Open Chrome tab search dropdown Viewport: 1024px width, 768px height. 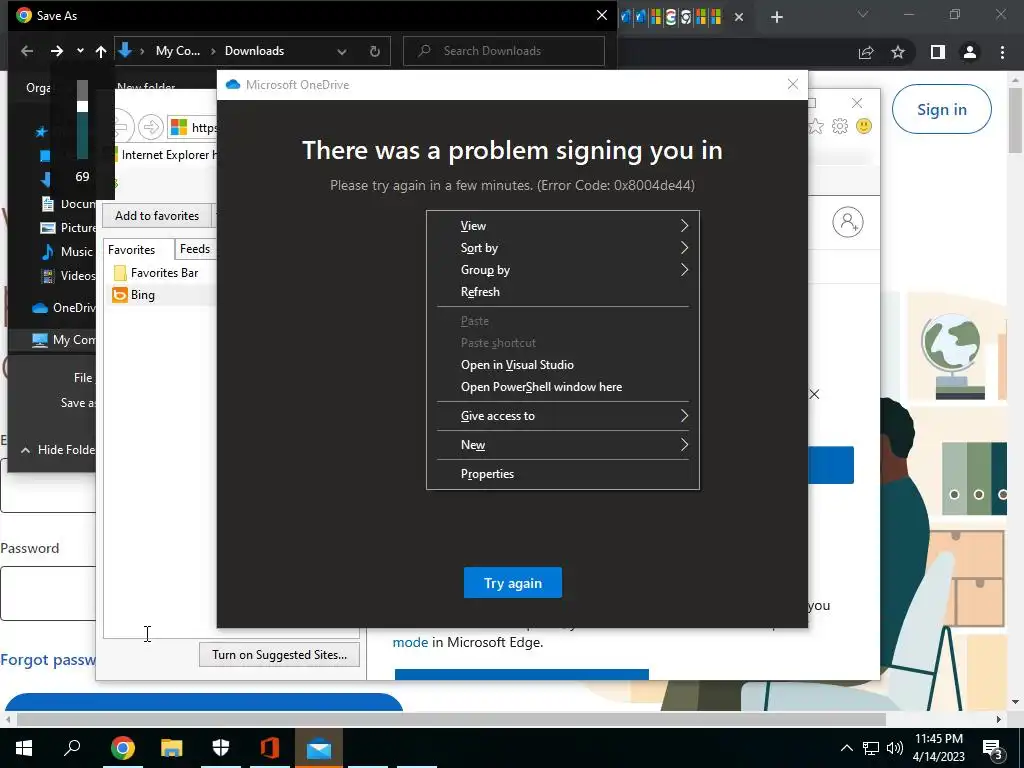click(x=863, y=14)
